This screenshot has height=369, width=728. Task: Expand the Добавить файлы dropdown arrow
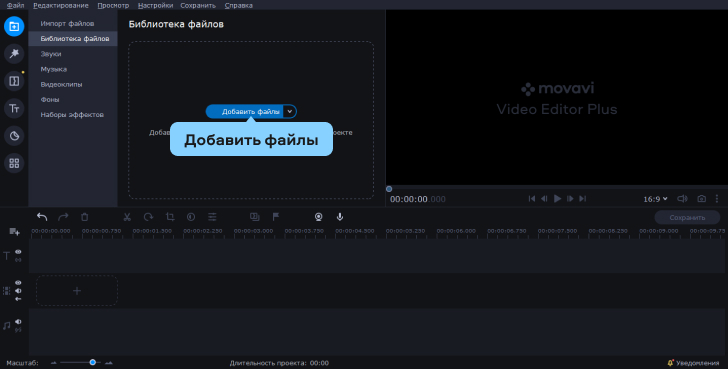[x=289, y=111]
